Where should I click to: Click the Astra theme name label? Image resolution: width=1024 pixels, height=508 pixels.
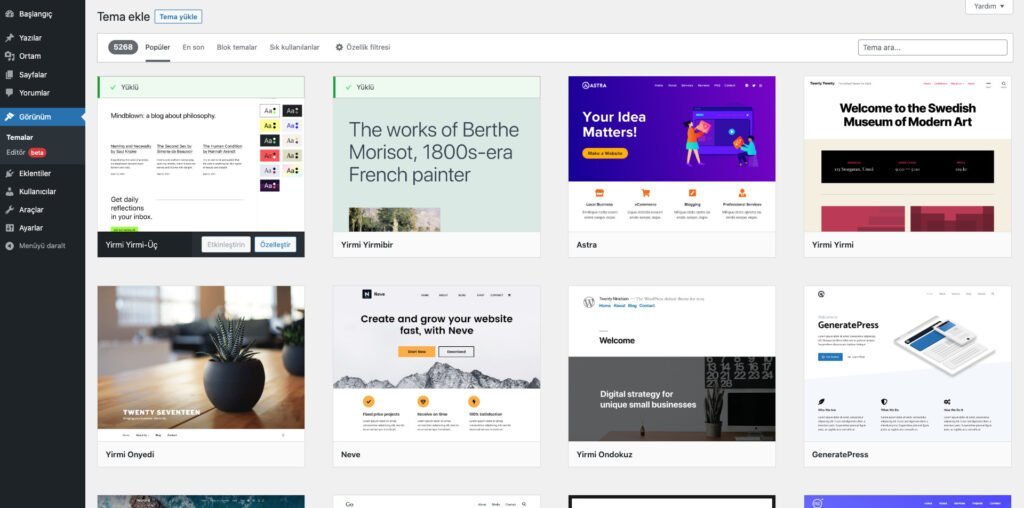[586, 245]
